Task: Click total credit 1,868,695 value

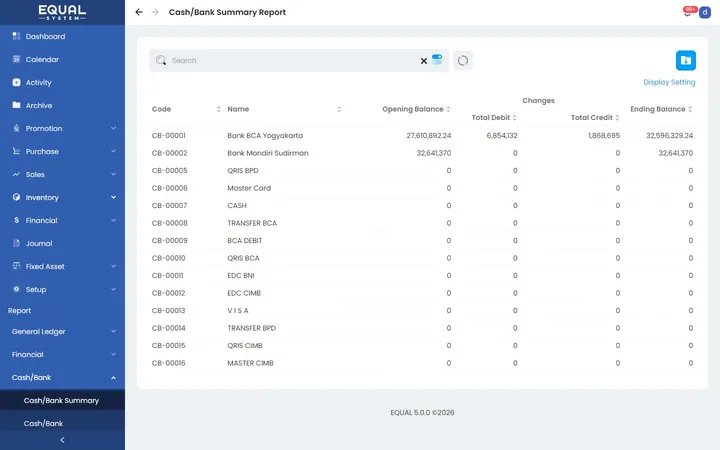Action: [x=604, y=135]
